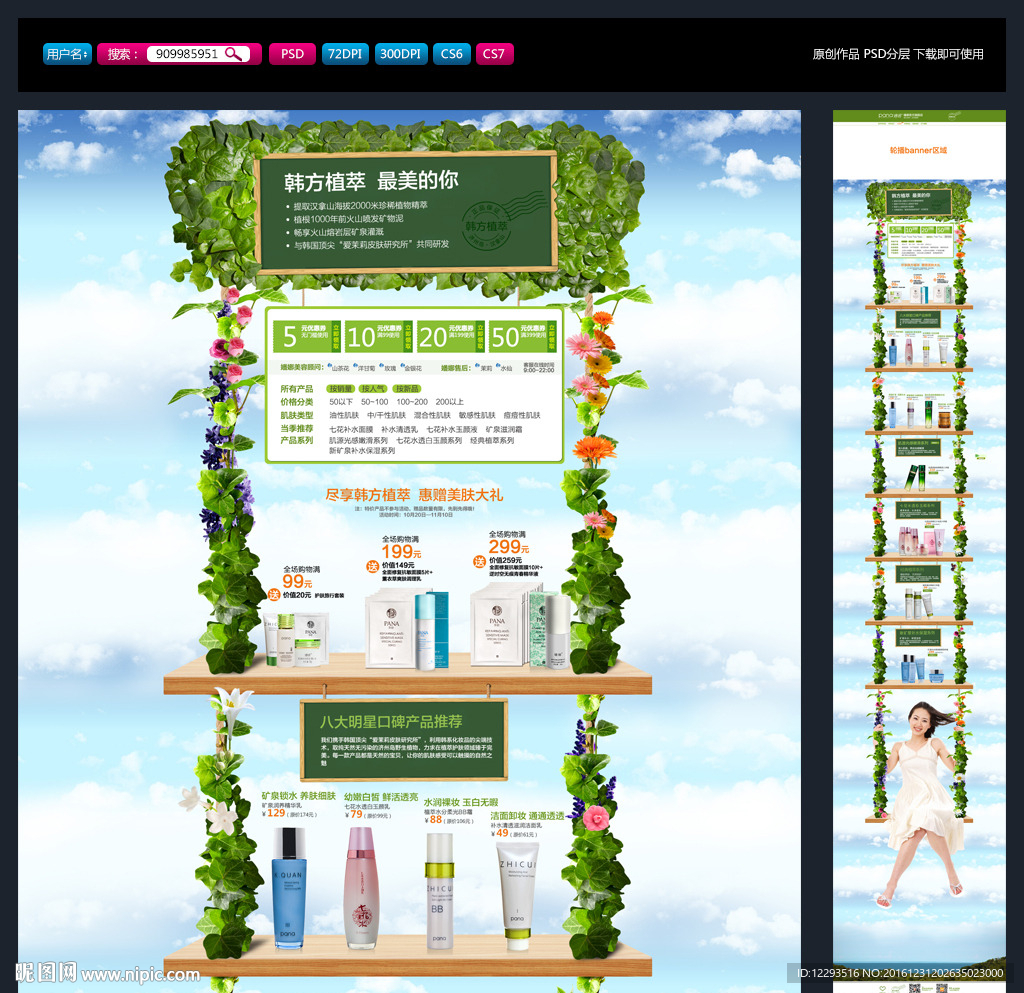
Task: Click the 299元 gift product set image
Action: (520, 626)
